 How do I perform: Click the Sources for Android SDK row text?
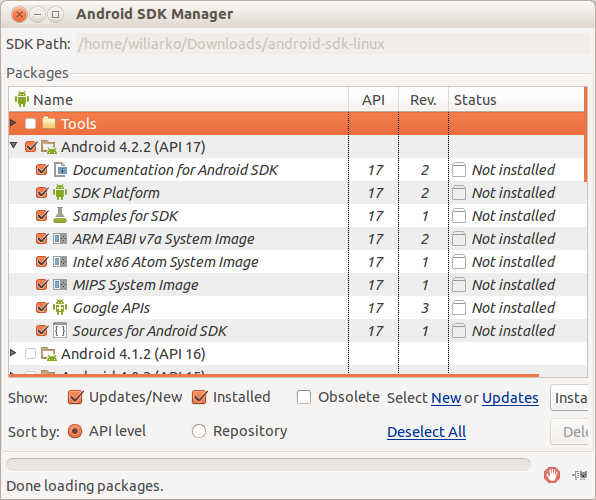[150, 331]
